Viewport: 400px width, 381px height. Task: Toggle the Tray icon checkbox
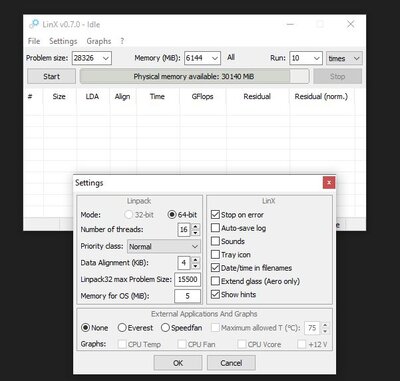click(x=215, y=255)
